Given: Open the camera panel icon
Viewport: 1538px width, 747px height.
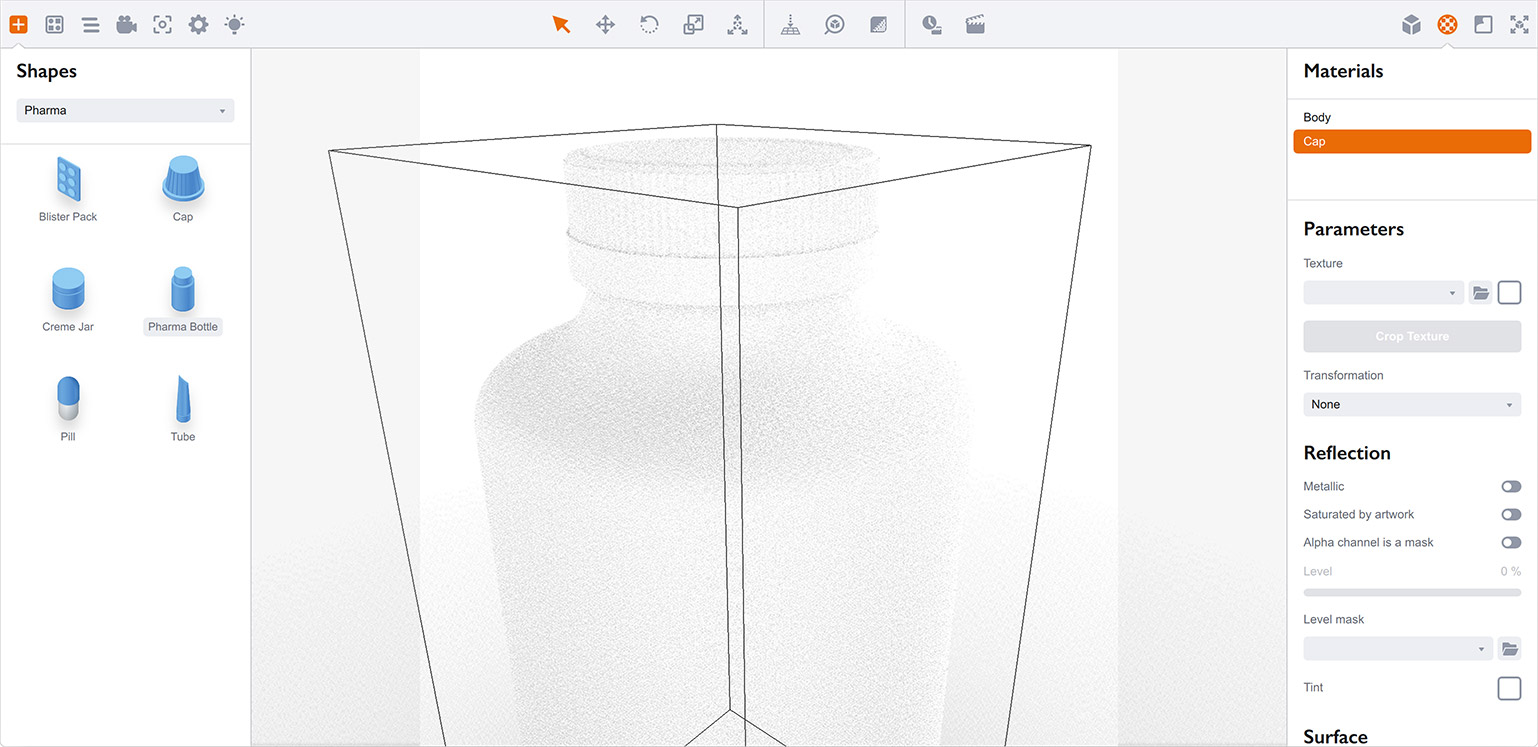Looking at the screenshot, I should 126,25.
